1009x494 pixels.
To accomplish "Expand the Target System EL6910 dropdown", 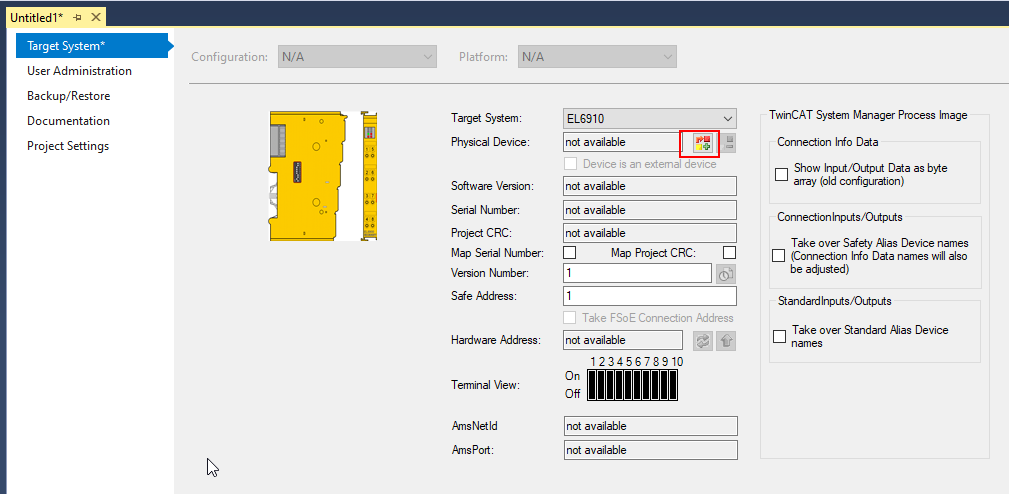I will click(x=649, y=118).
